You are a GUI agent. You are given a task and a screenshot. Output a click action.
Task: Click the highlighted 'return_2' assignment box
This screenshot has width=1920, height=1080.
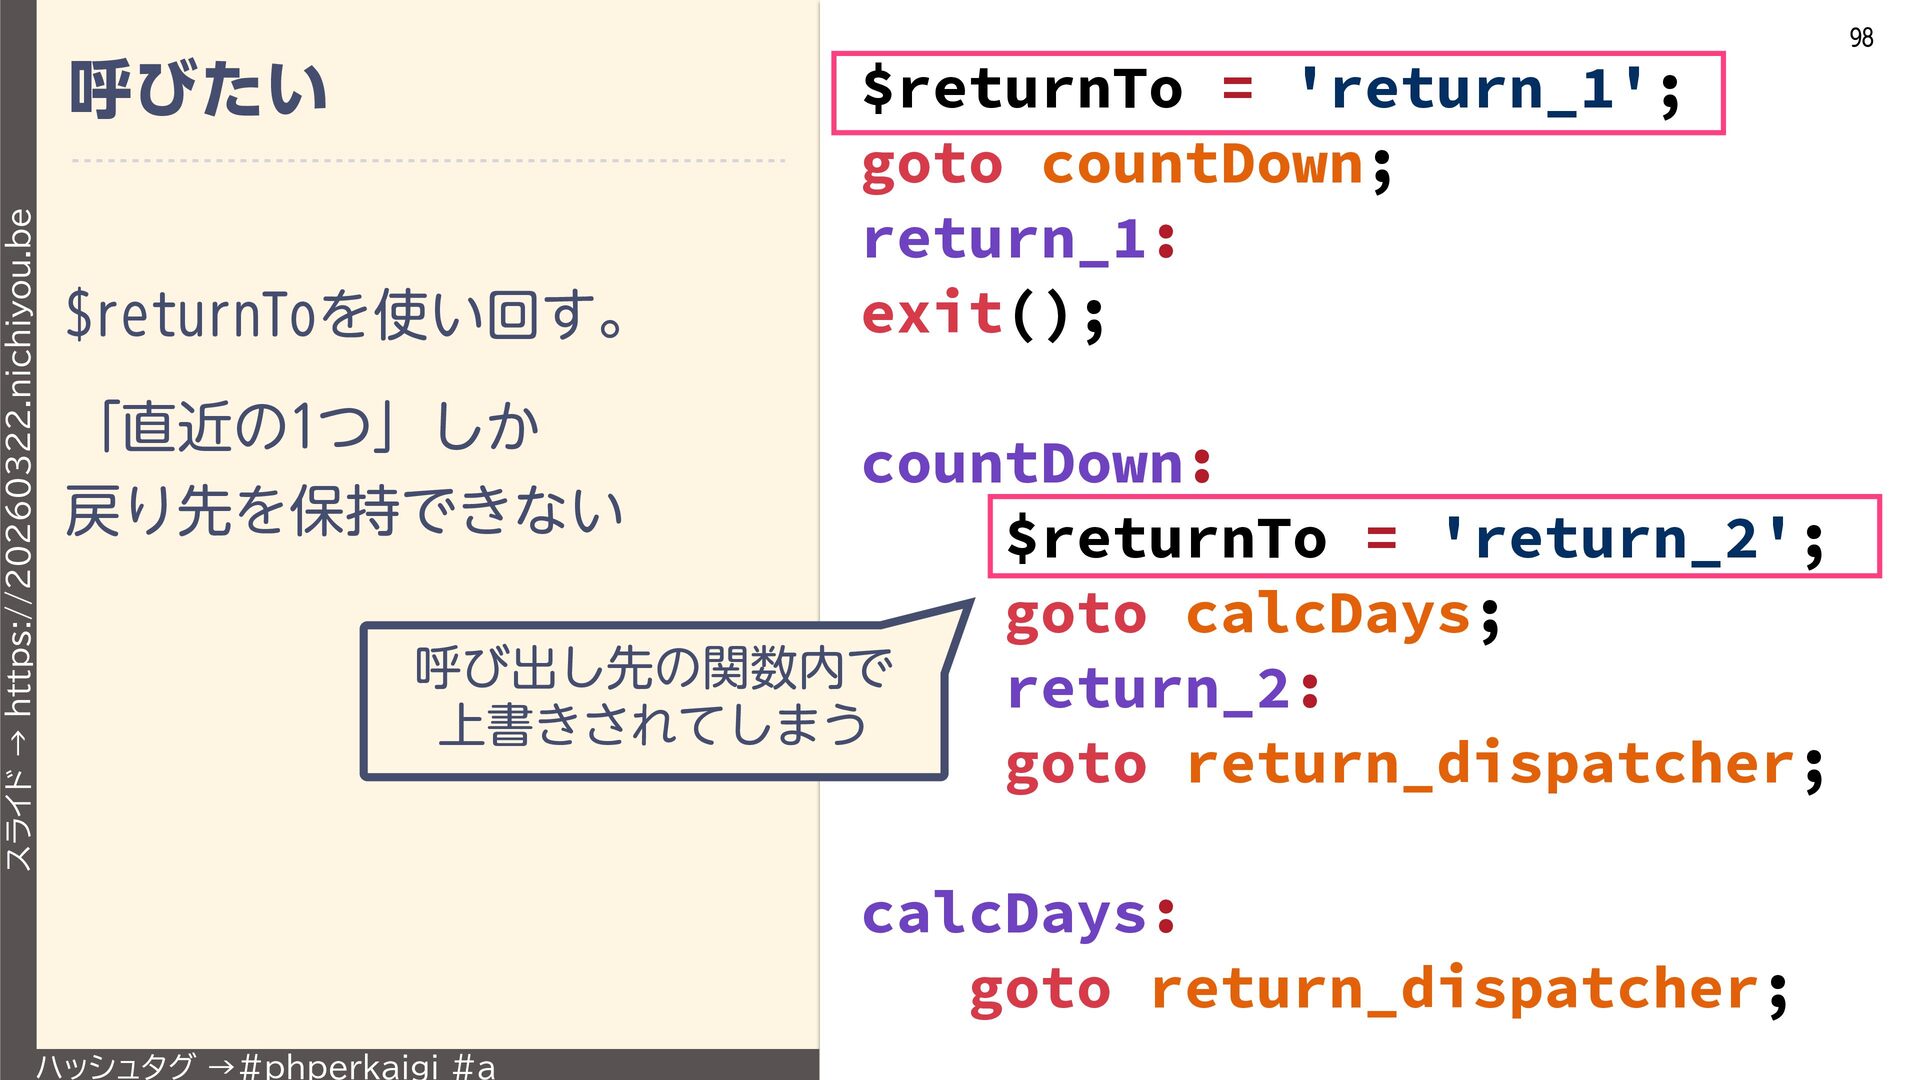coord(1433,537)
